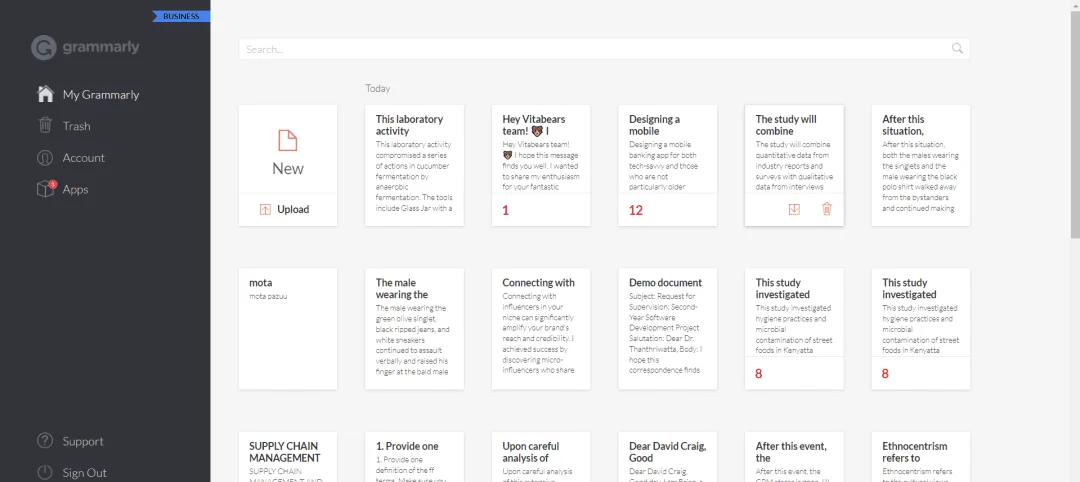Click the Grammarly logo icon
This screenshot has height=482, width=1080.
(x=44, y=48)
